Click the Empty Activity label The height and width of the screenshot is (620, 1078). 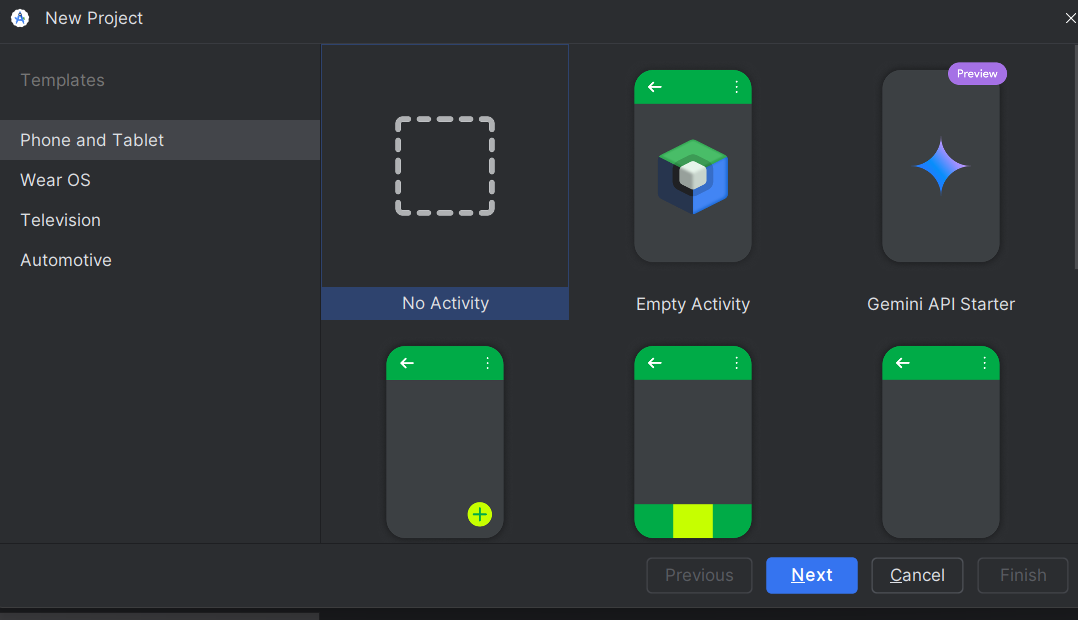point(692,304)
